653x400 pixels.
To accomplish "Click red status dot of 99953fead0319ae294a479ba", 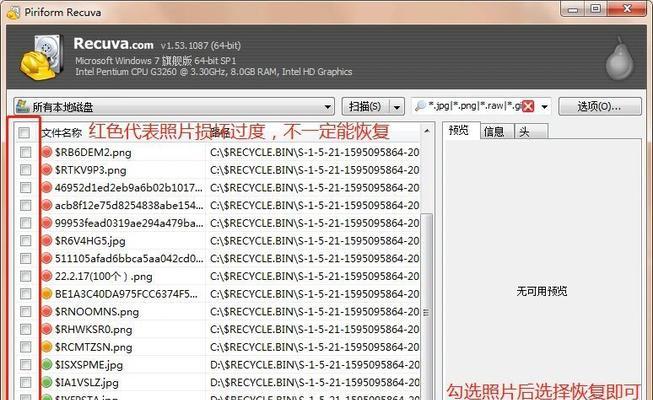I will [47, 223].
